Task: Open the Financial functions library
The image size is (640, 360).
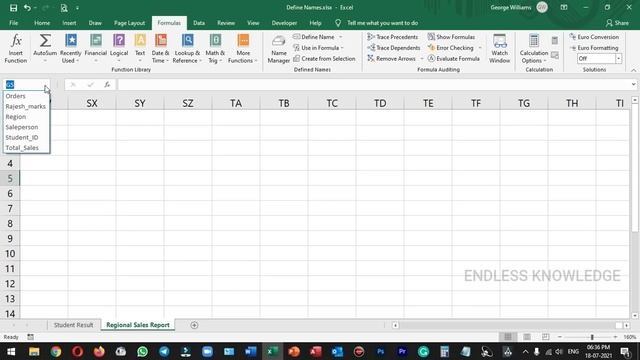Action: point(96,48)
